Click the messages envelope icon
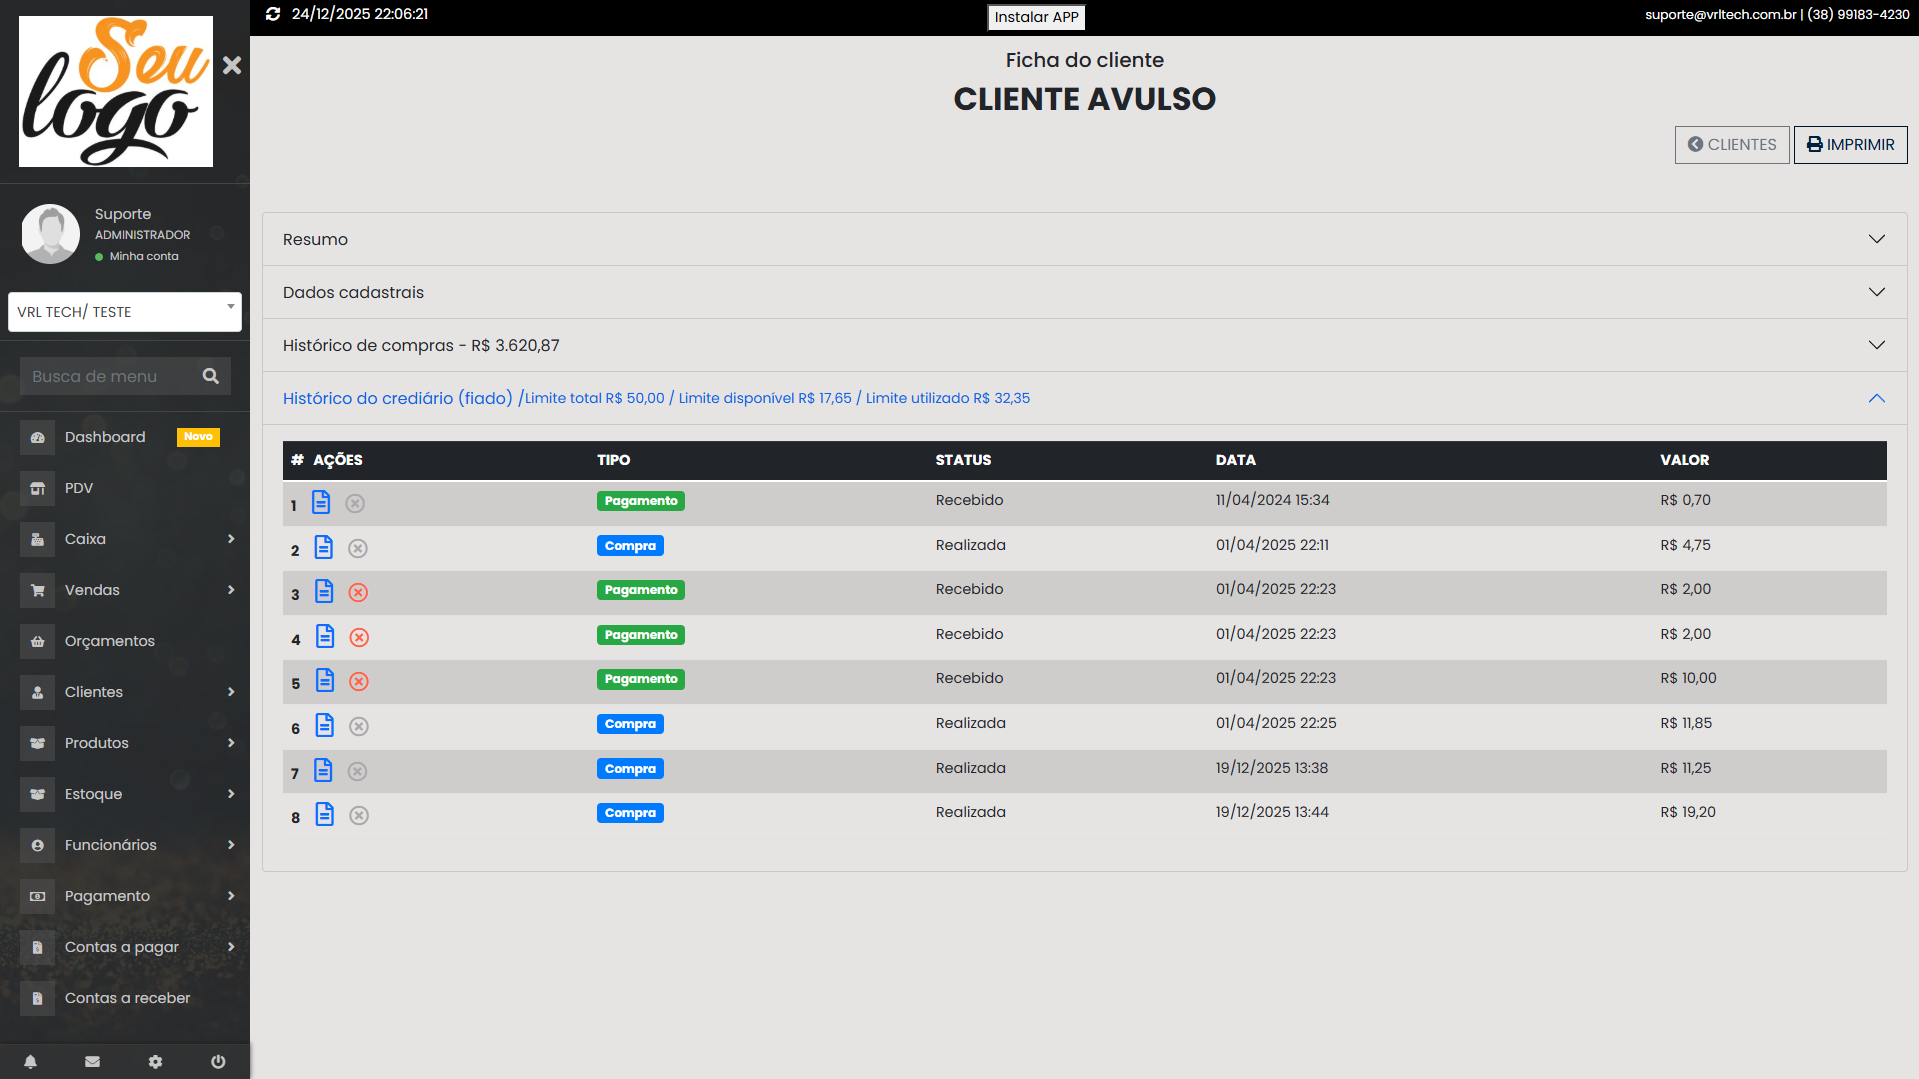The width and height of the screenshot is (1919, 1079). (x=92, y=1061)
